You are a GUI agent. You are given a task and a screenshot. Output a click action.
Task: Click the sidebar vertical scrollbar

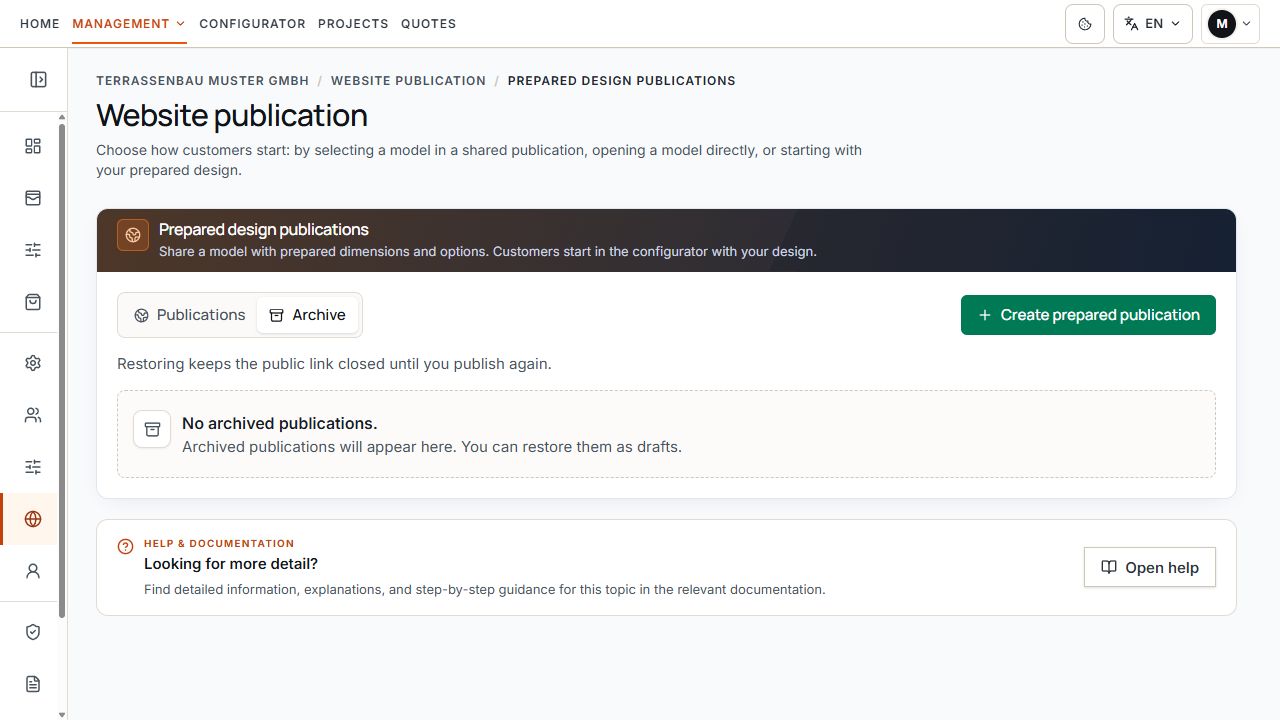(62, 370)
